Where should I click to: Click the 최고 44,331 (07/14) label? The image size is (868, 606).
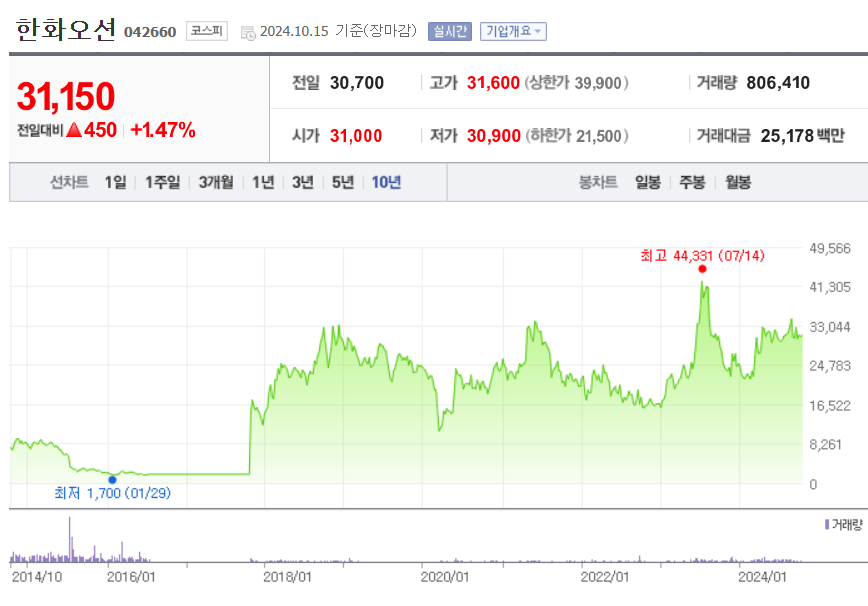coord(702,256)
